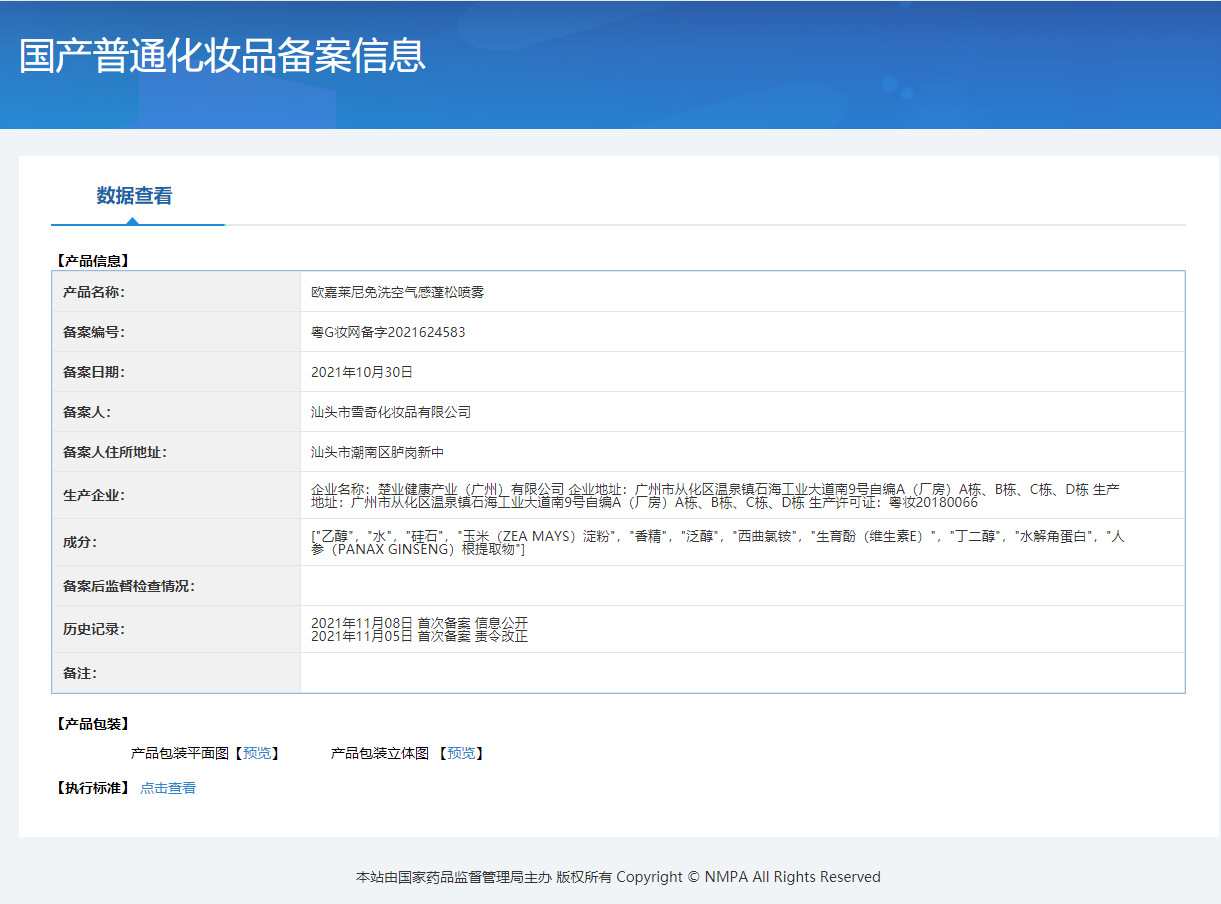Select history entry 2021年11月08日 首次备案 信息公开
This screenshot has width=1221, height=904.
coord(419,623)
